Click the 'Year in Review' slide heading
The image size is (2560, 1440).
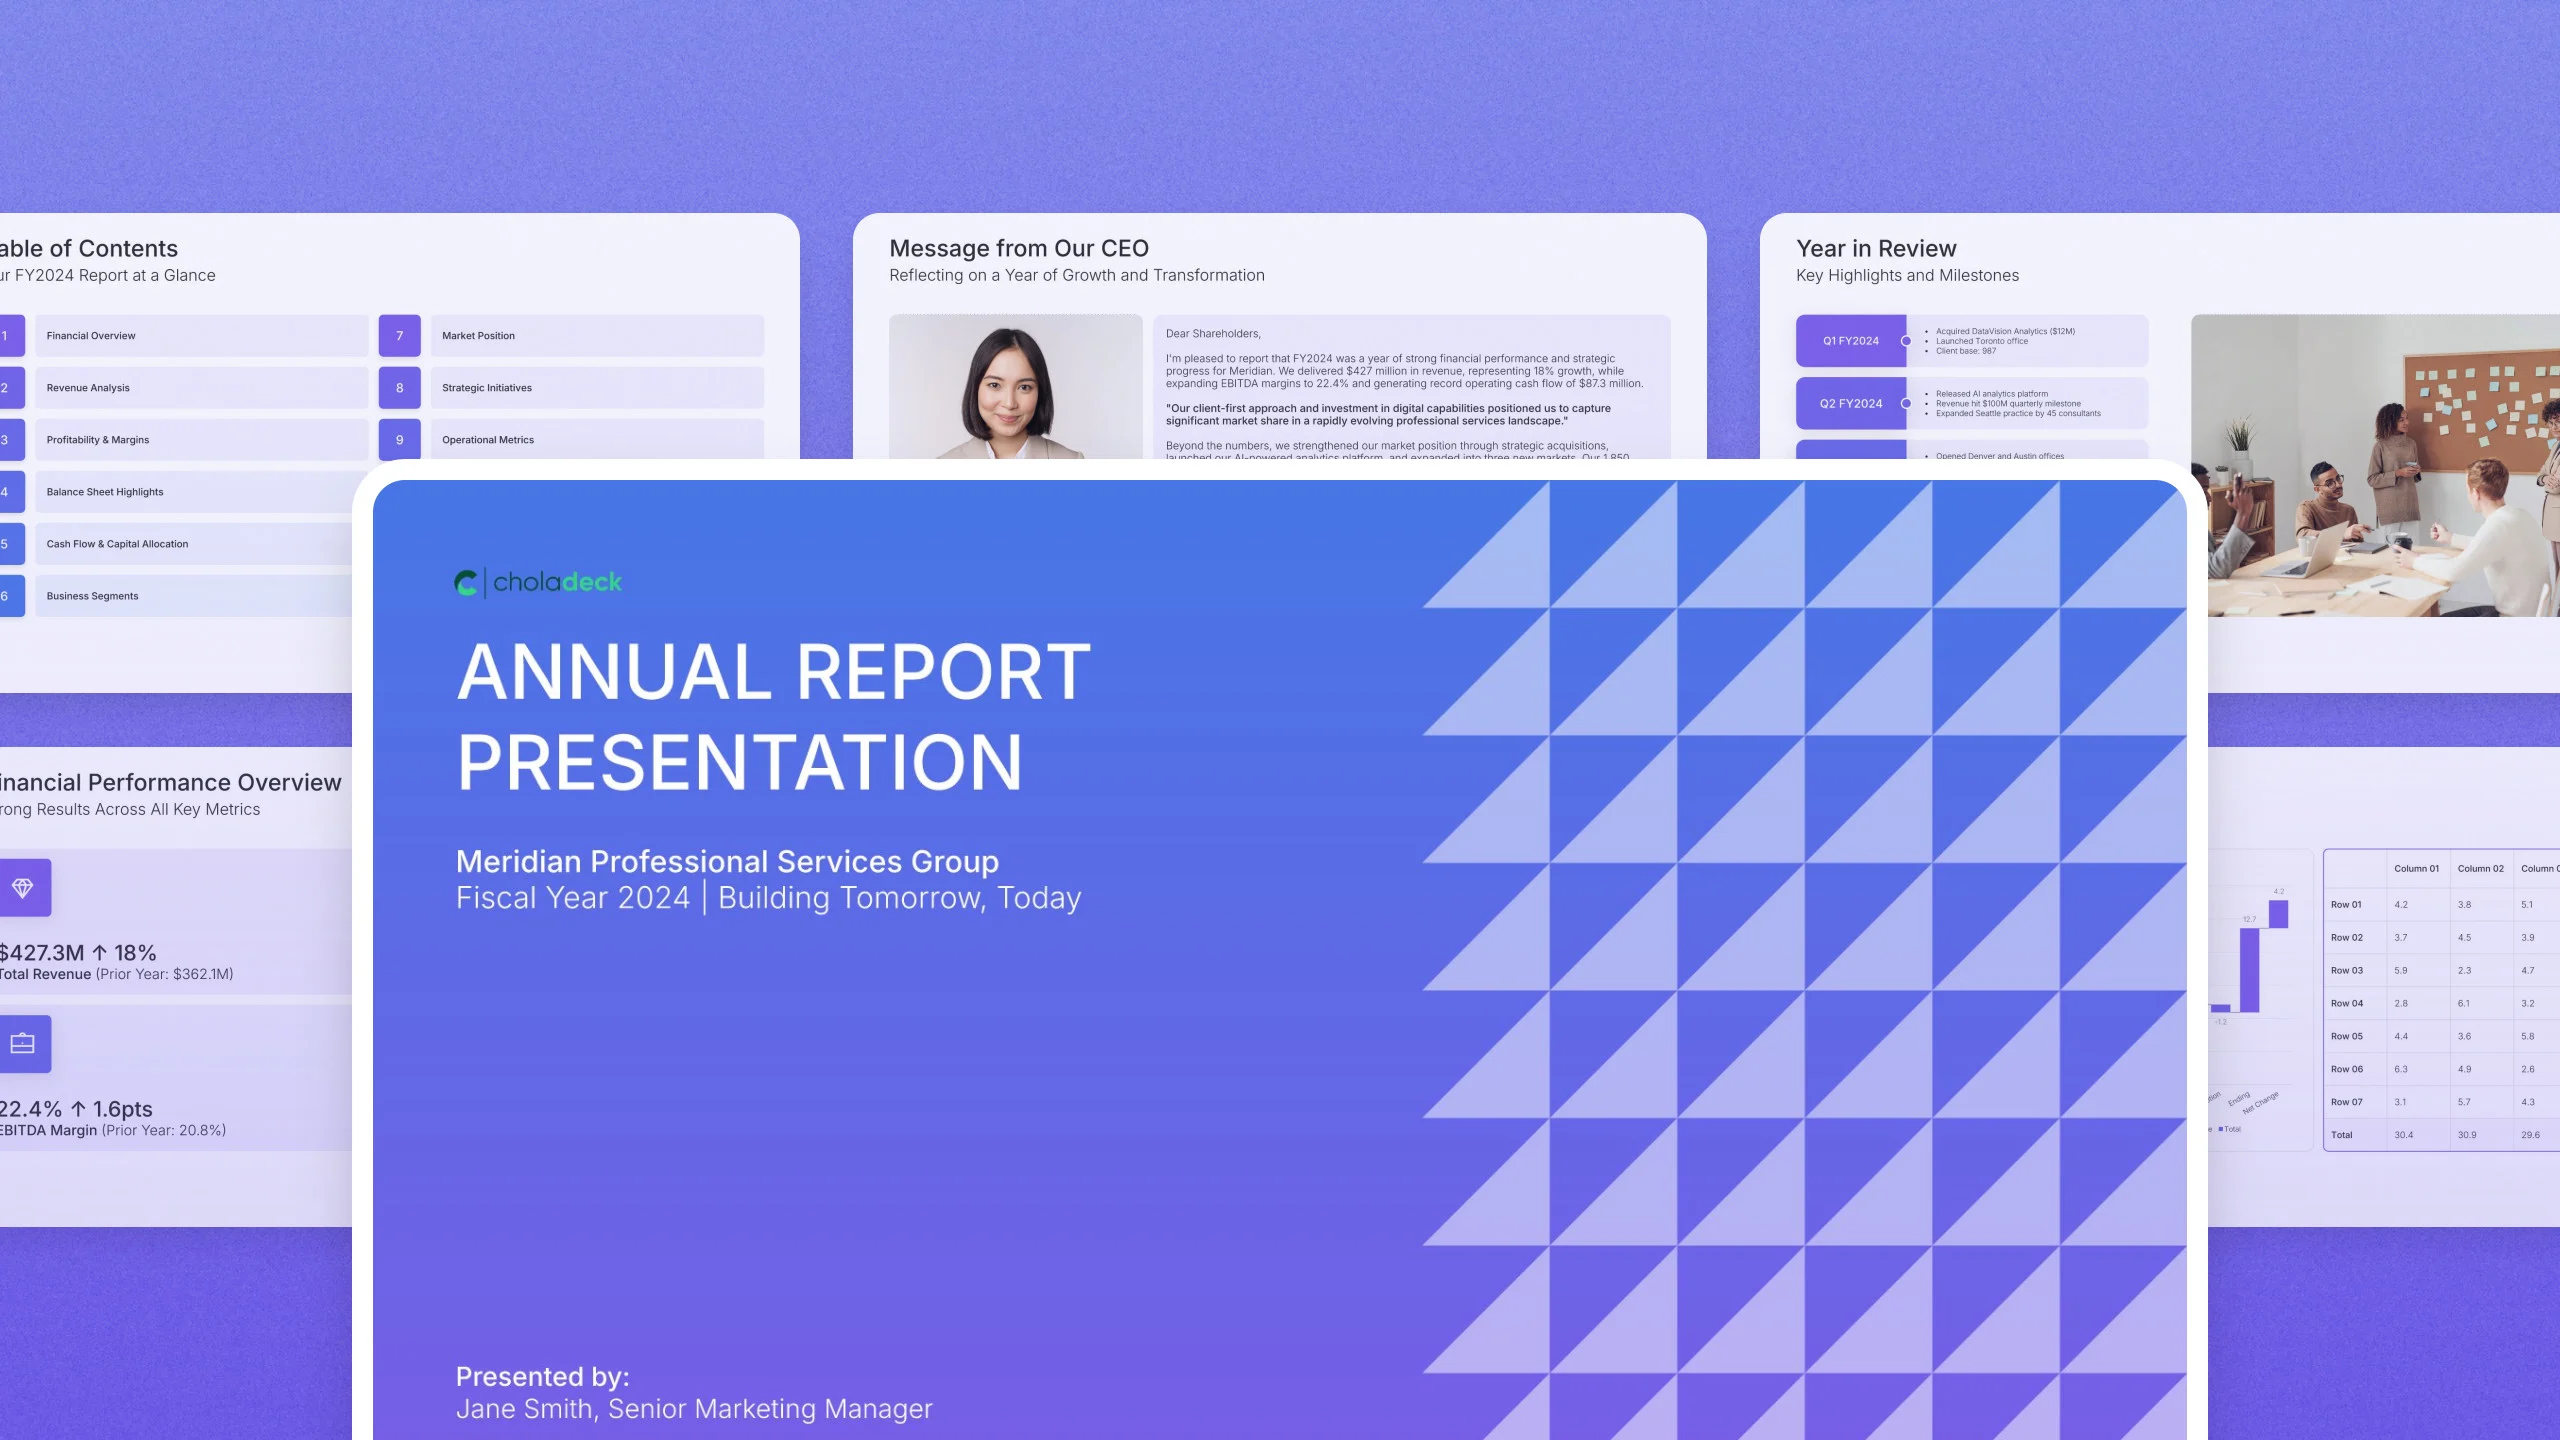pyautogui.click(x=1876, y=248)
